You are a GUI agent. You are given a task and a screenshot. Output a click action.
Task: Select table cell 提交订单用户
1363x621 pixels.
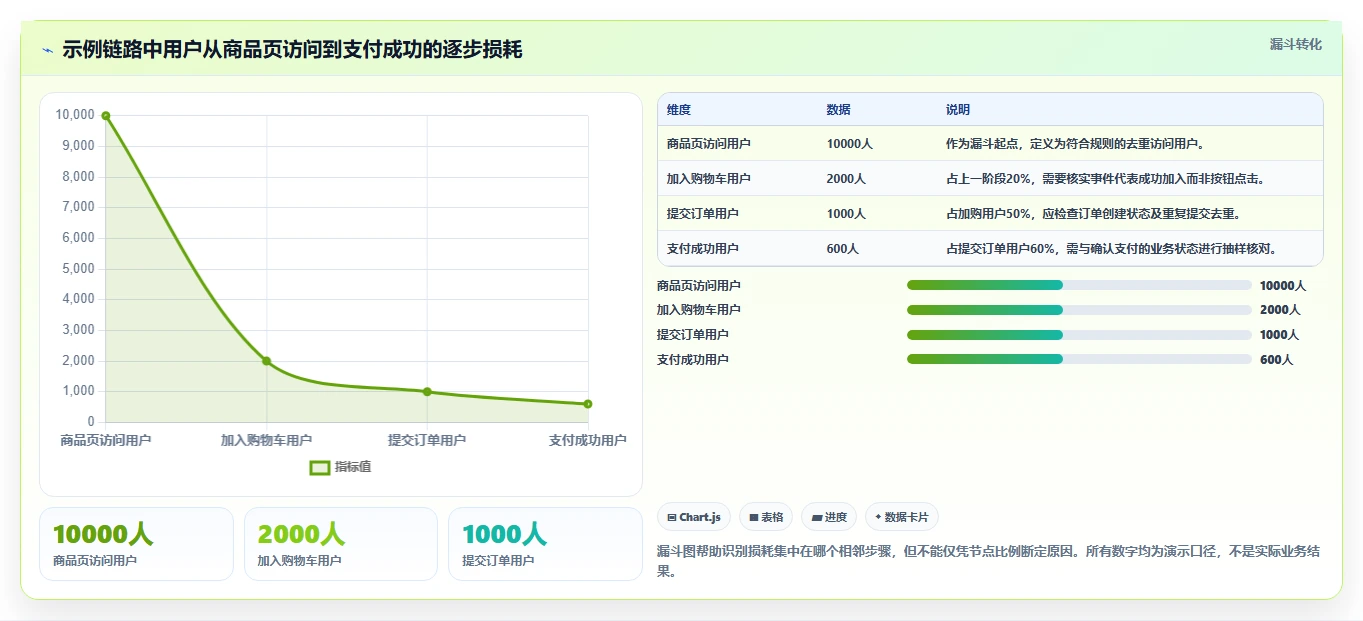click(x=703, y=214)
